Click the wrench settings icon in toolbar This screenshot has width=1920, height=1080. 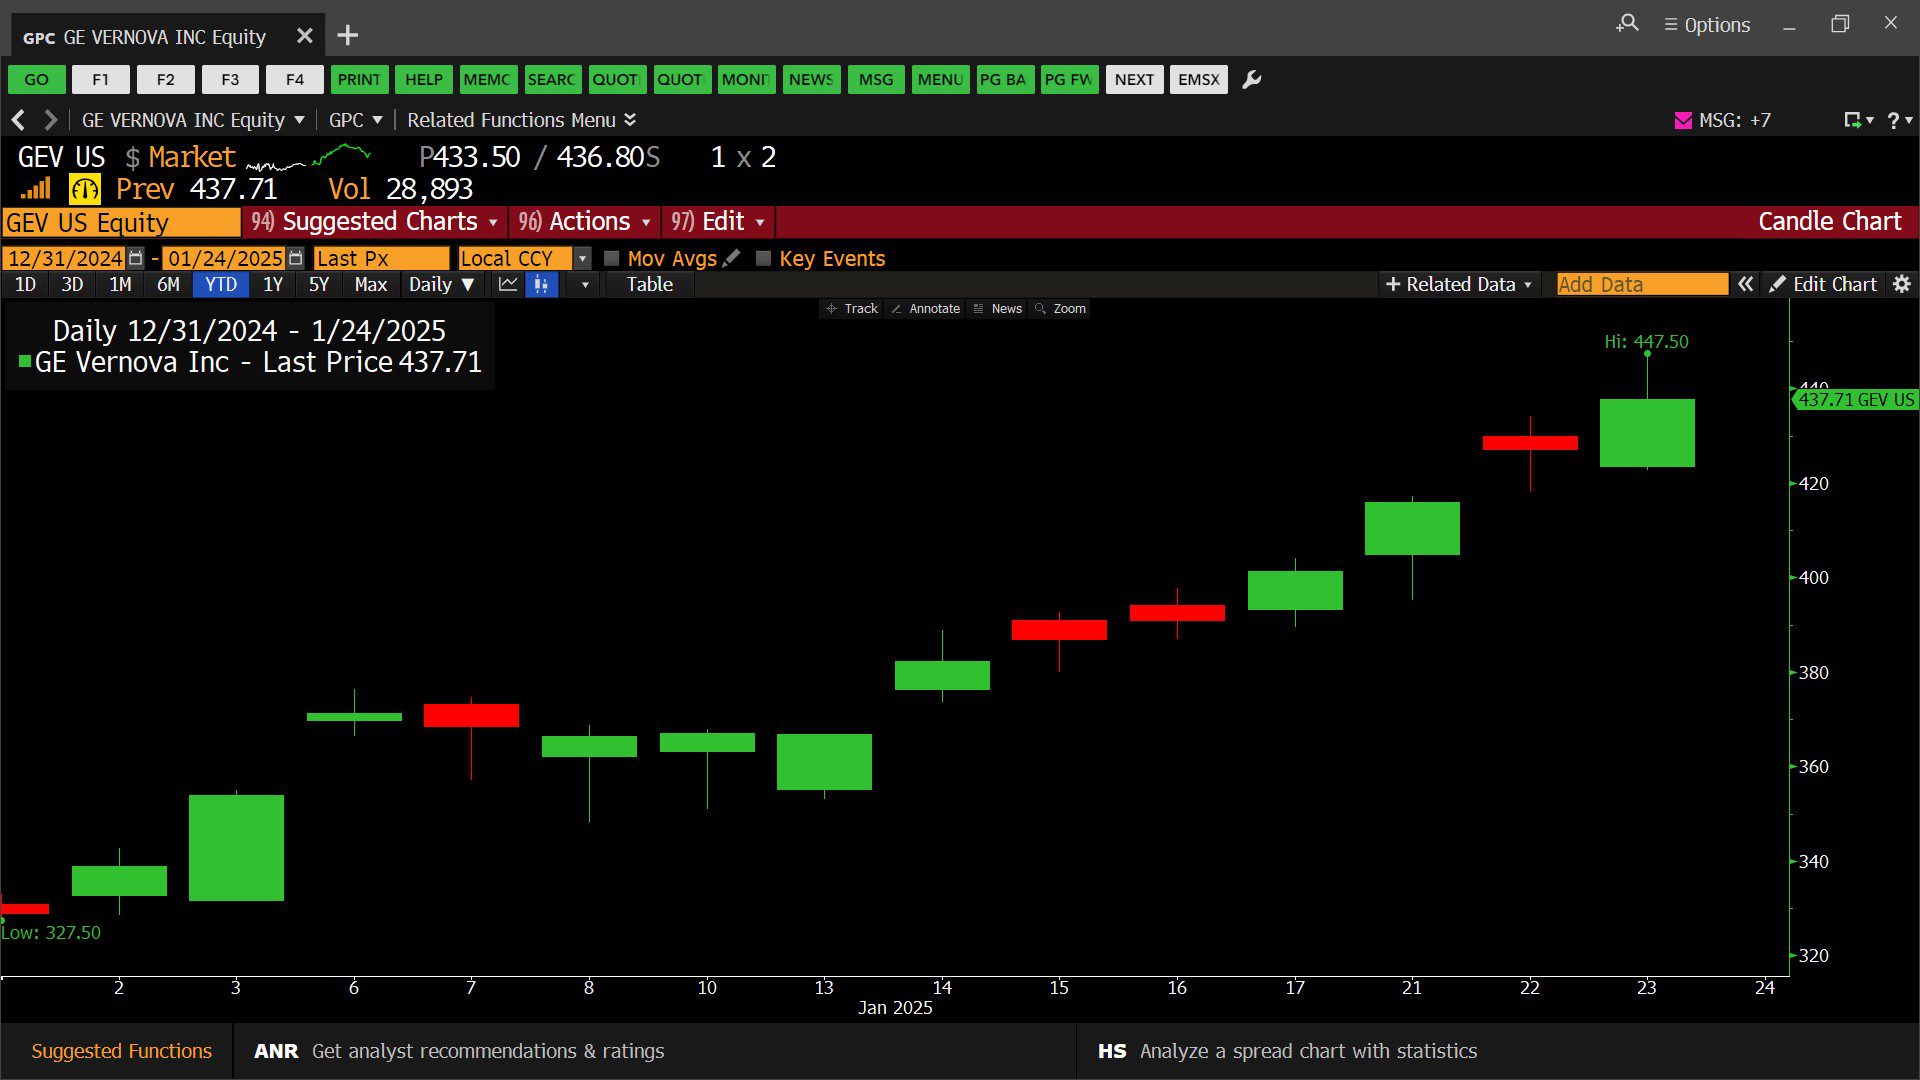[1251, 80]
